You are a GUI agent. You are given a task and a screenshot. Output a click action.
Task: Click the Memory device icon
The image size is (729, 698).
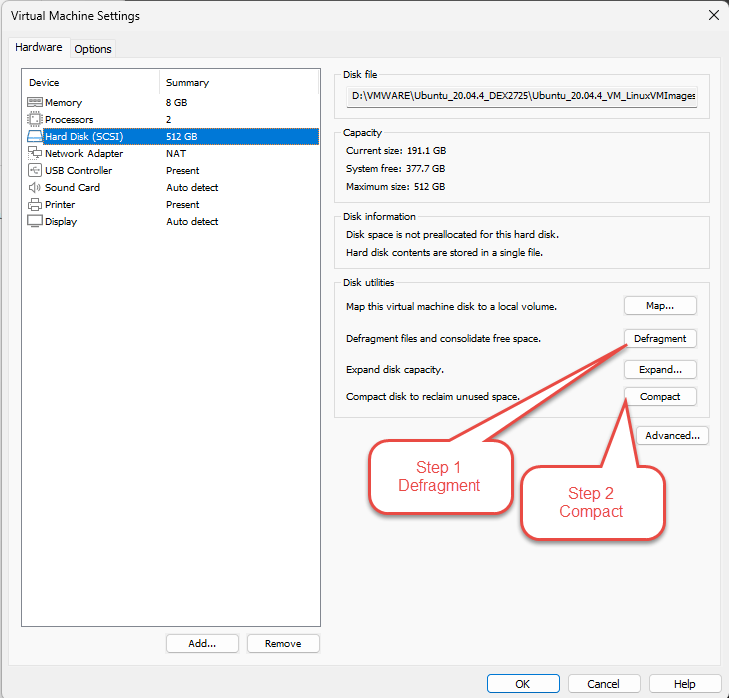[x=35, y=103]
